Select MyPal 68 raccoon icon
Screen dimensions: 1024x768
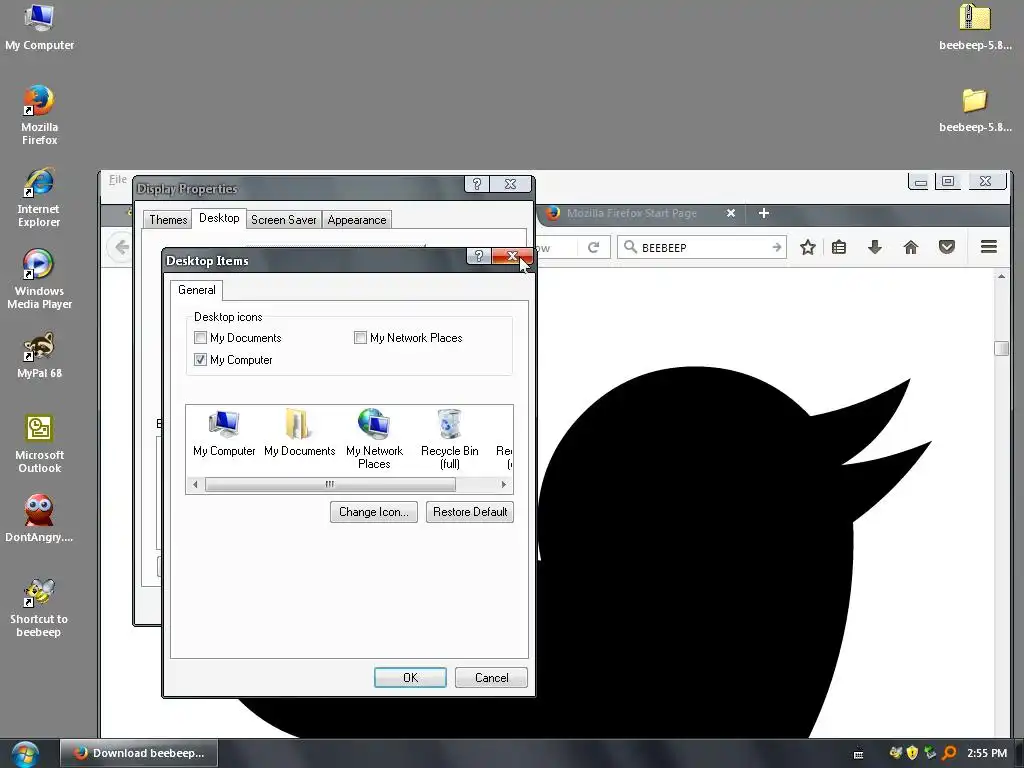click(x=39, y=355)
